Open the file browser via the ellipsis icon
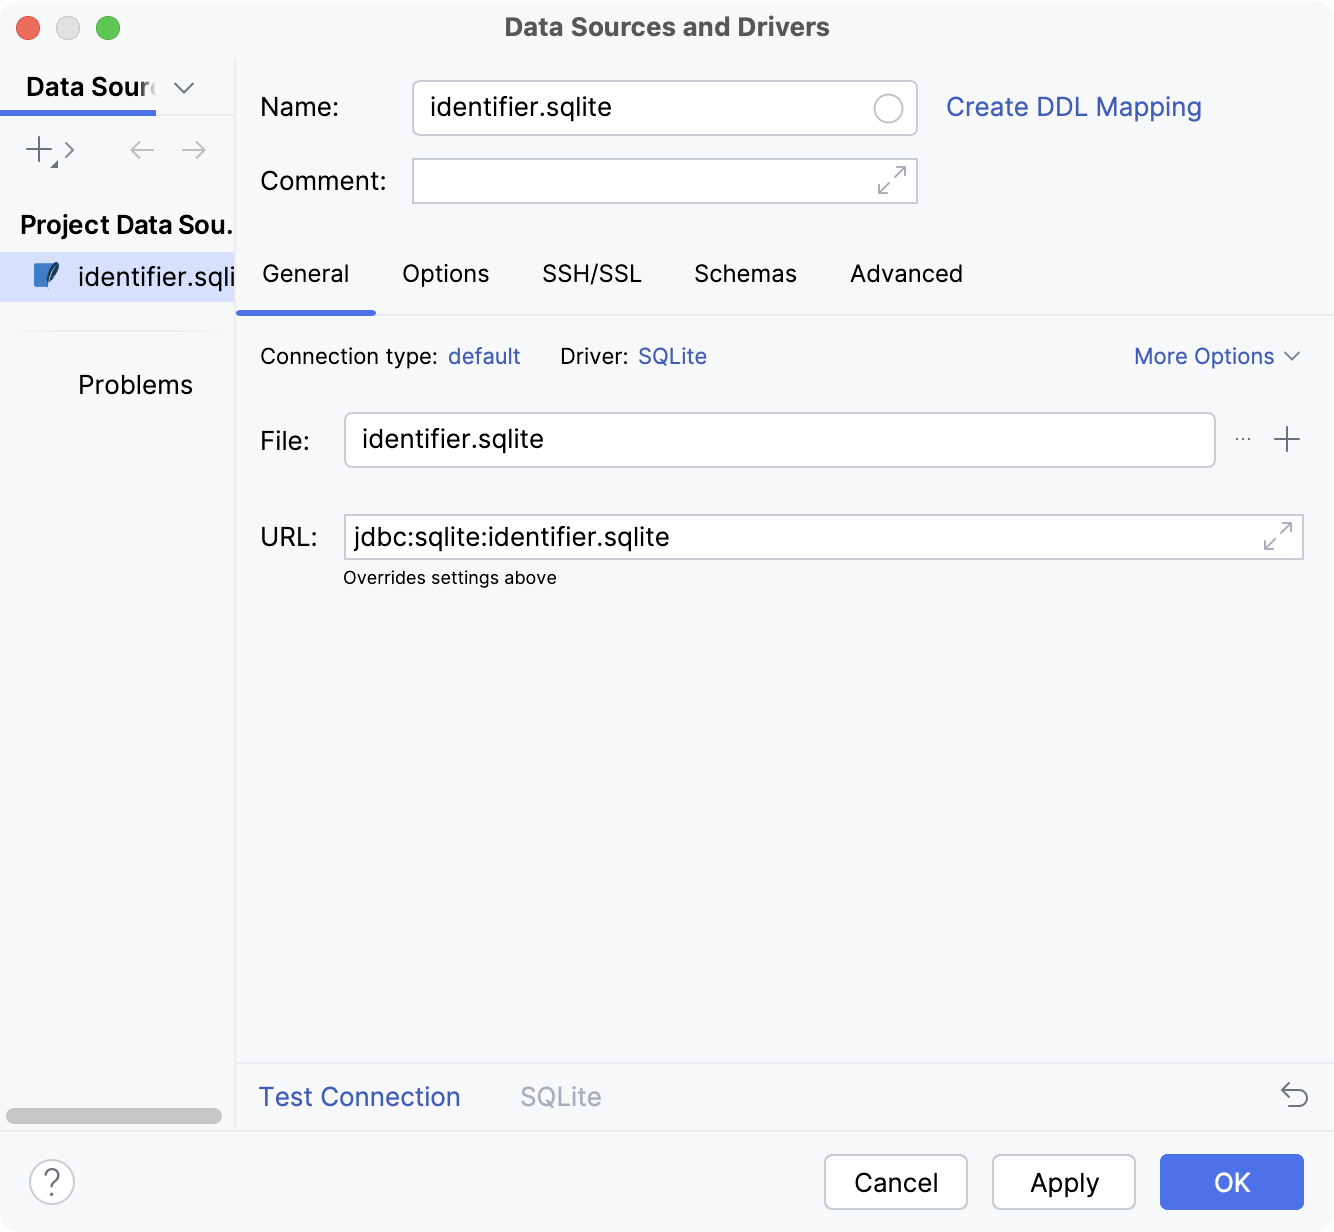This screenshot has height=1232, width=1334. [1242, 440]
